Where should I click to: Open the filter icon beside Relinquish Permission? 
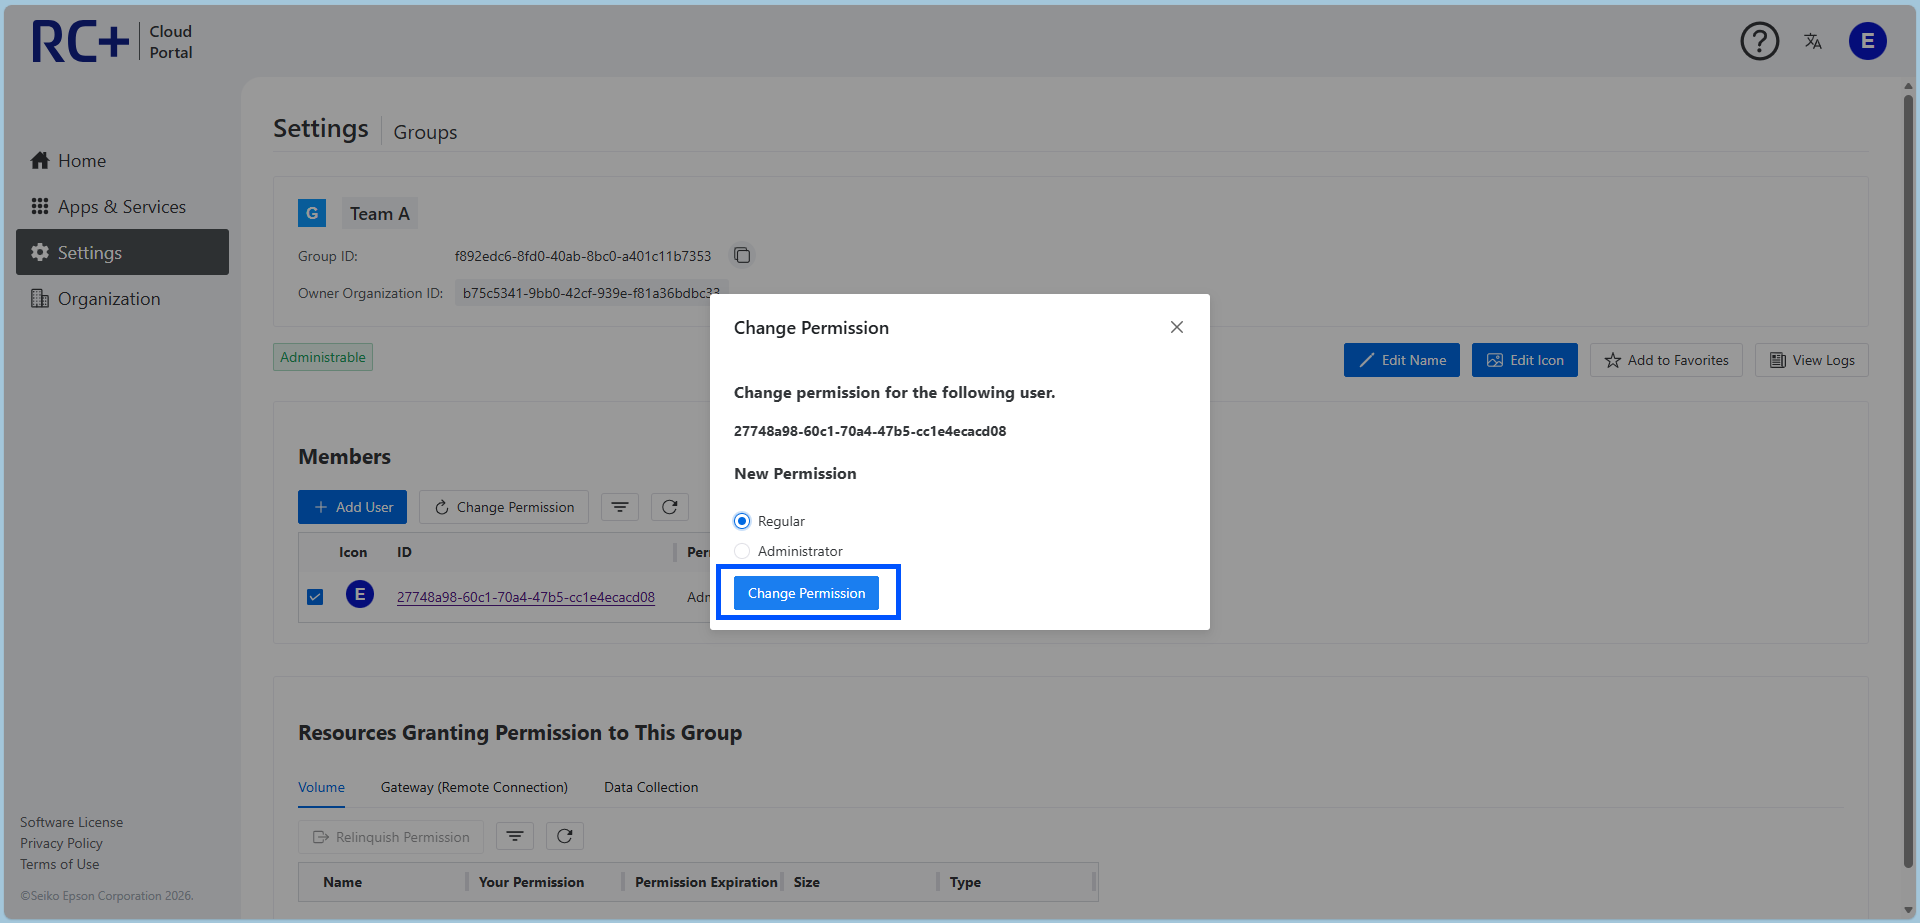(x=515, y=836)
